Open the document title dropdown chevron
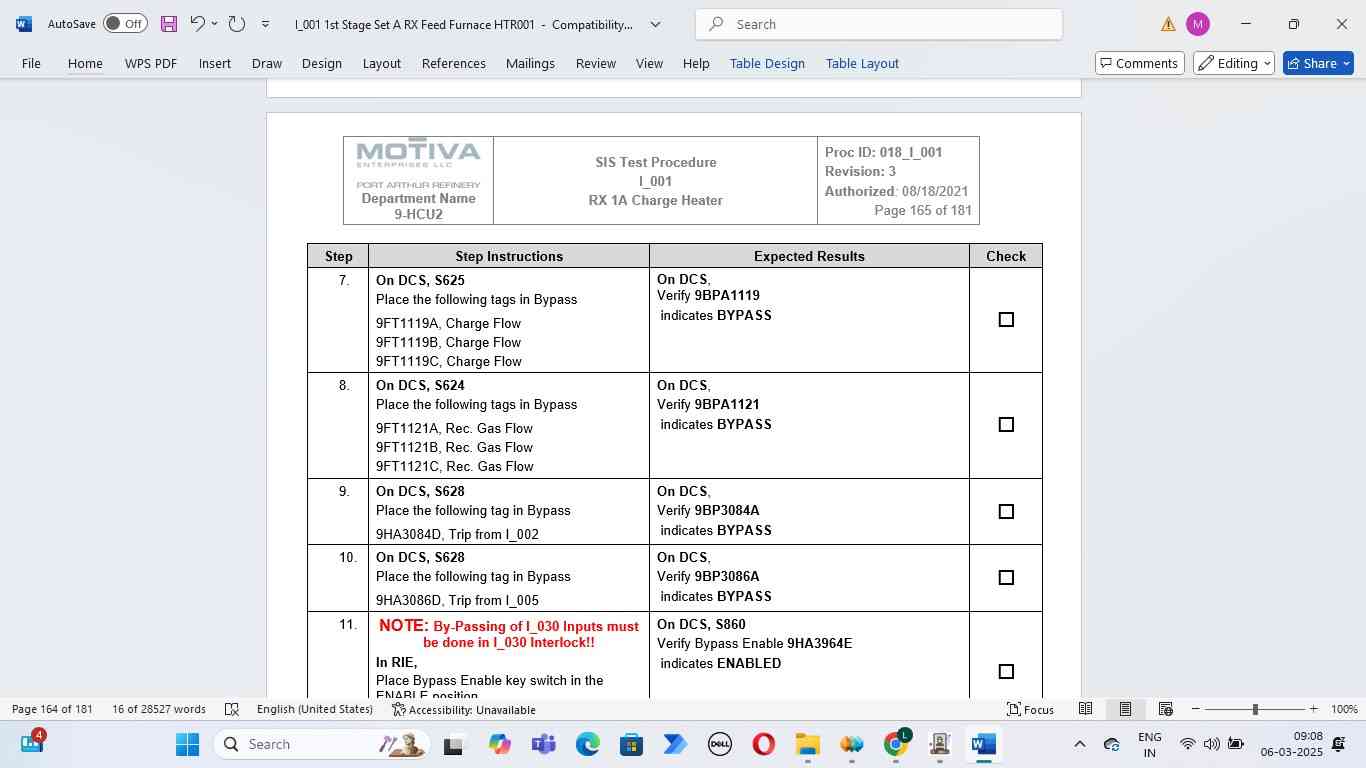The width and height of the screenshot is (1366, 768). point(655,24)
